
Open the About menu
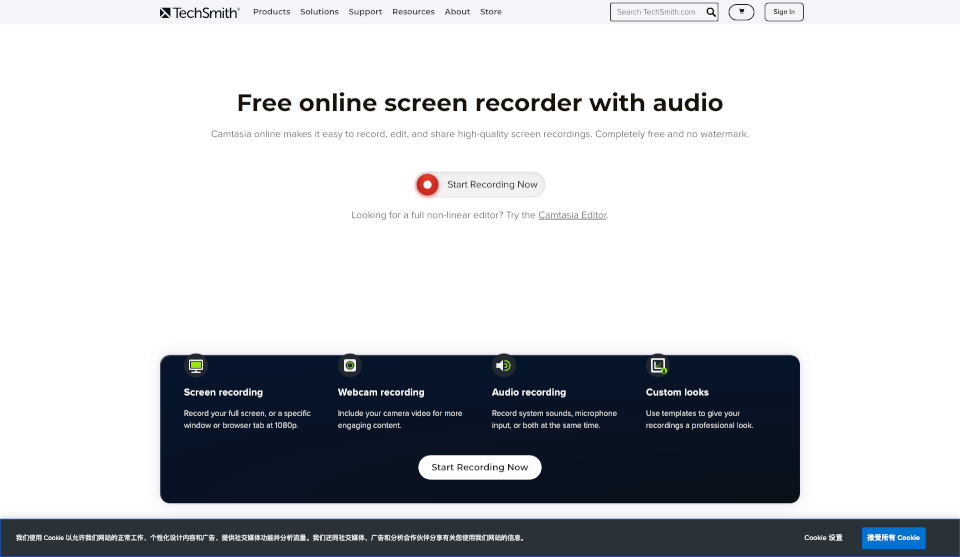(x=457, y=12)
